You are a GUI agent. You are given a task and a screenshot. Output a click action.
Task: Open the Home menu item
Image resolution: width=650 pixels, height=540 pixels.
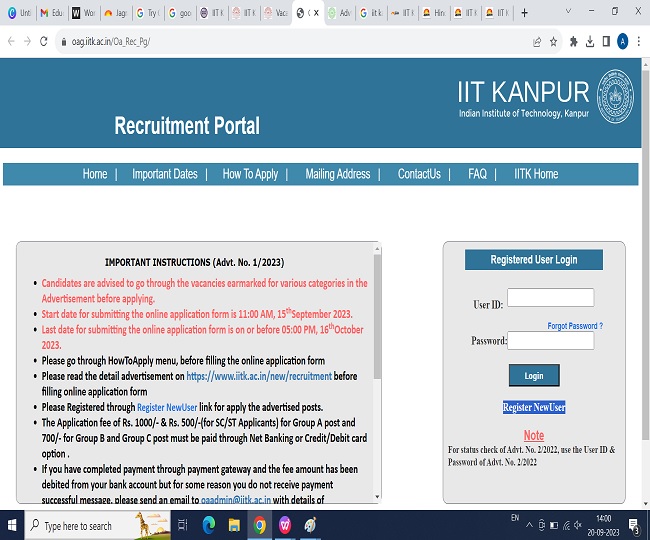pos(95,174)
